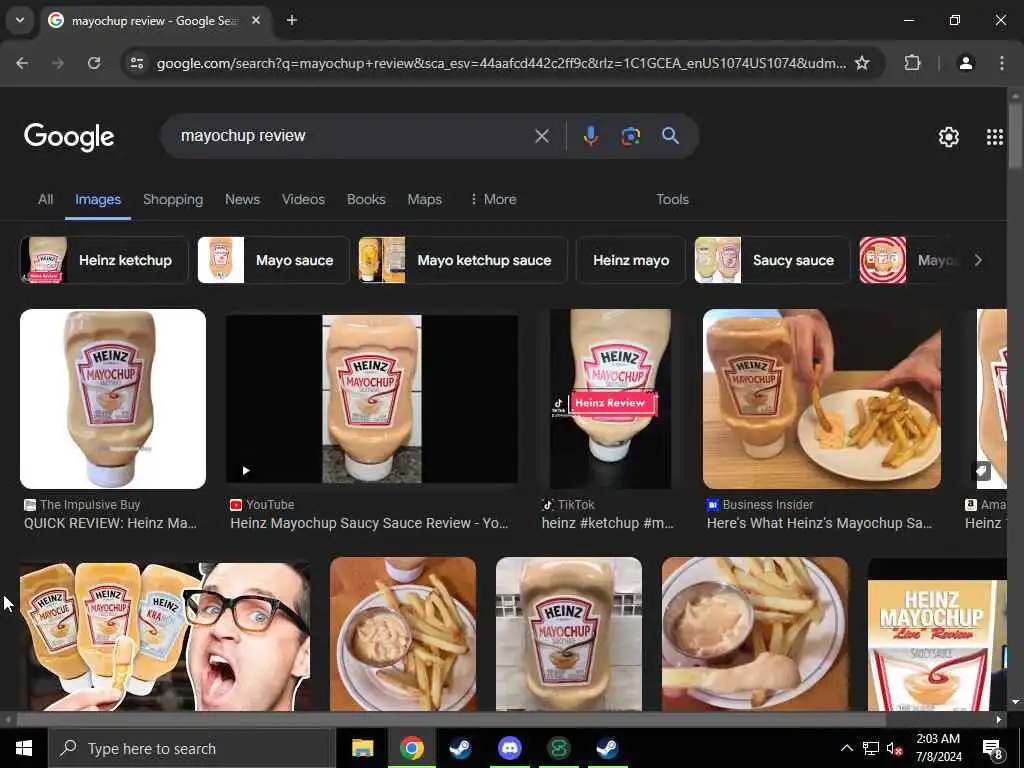The height and width of the screenshot is (768, 1024).
Task: Click the browser address bar URL
Action: tap(501, 63)
